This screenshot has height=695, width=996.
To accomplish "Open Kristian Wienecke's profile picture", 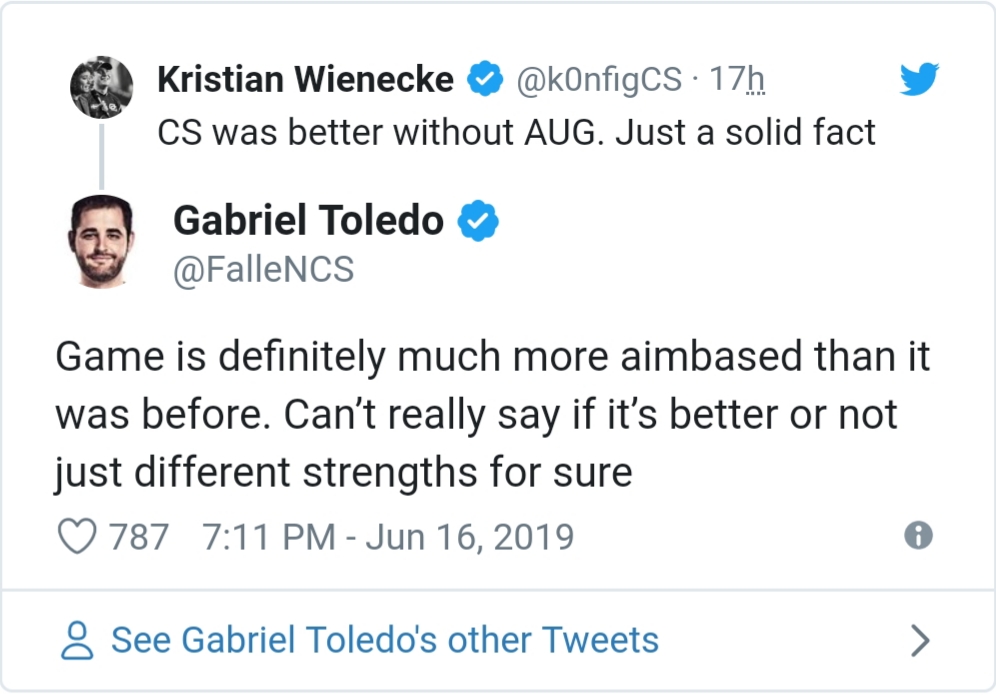I will (x=101, y=87).
